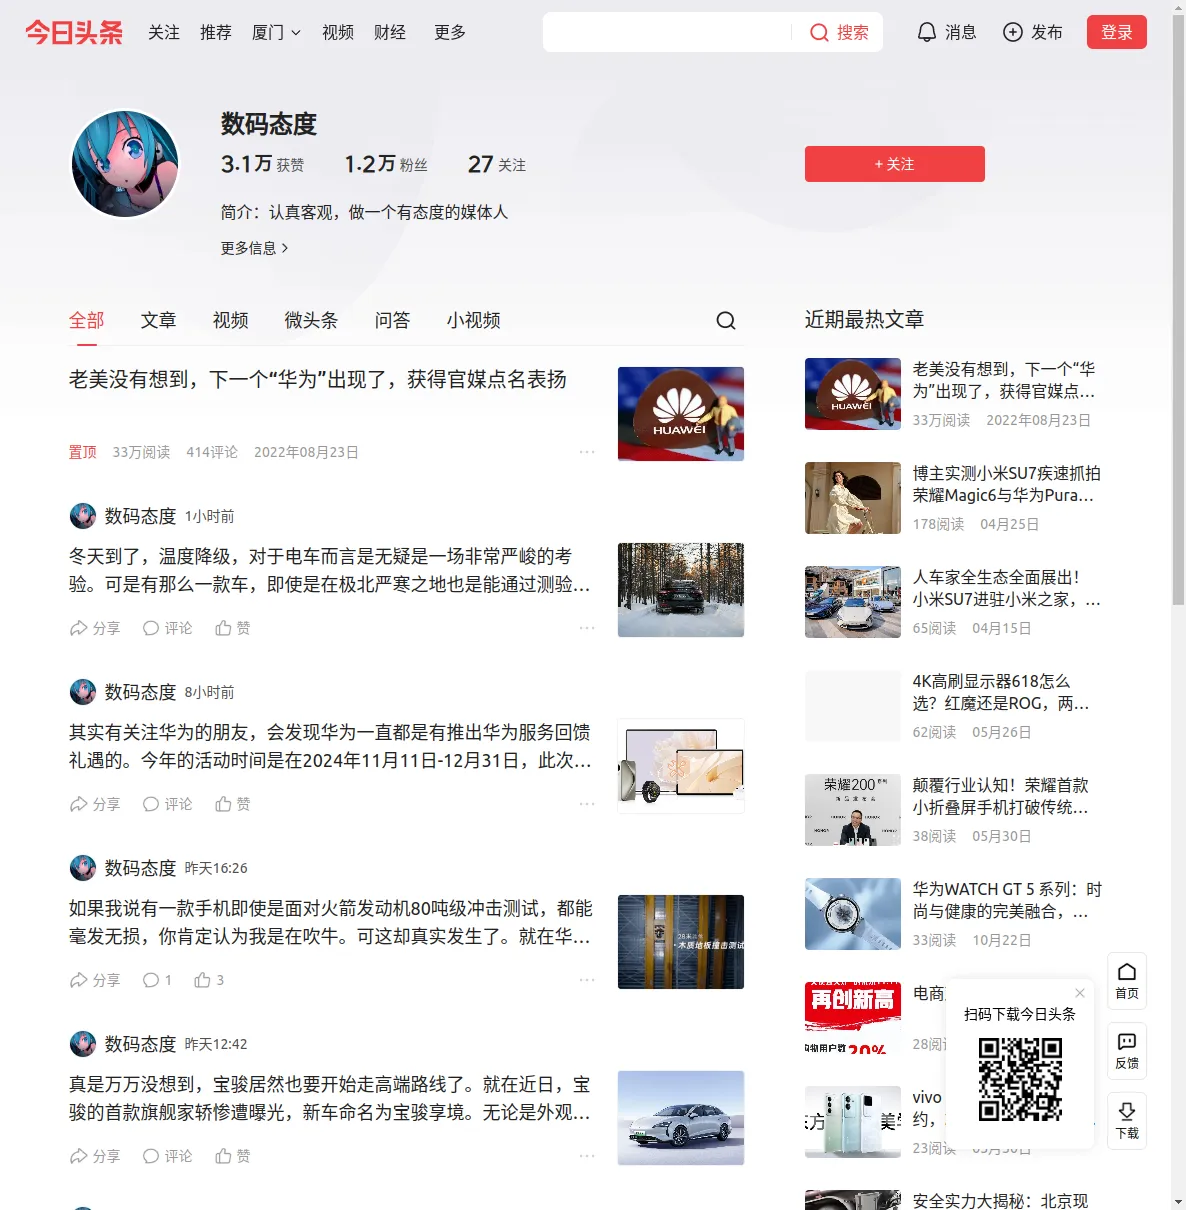
Task: Open the 更多 navigation menu
Action: click(450, 32)
